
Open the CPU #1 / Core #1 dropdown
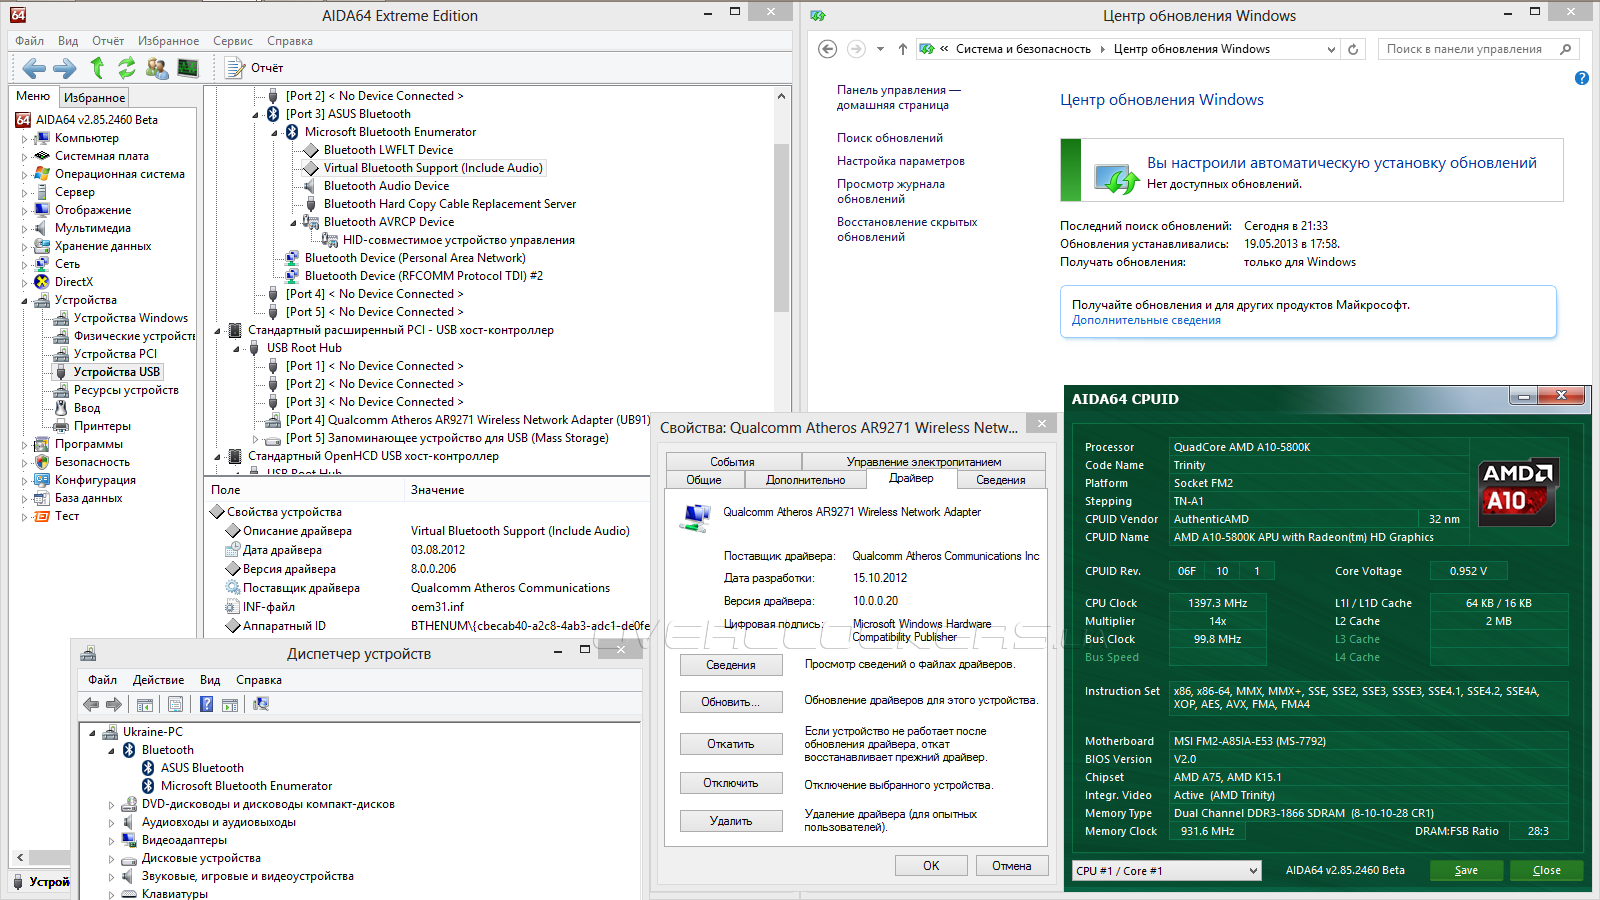pos(1166,871)
